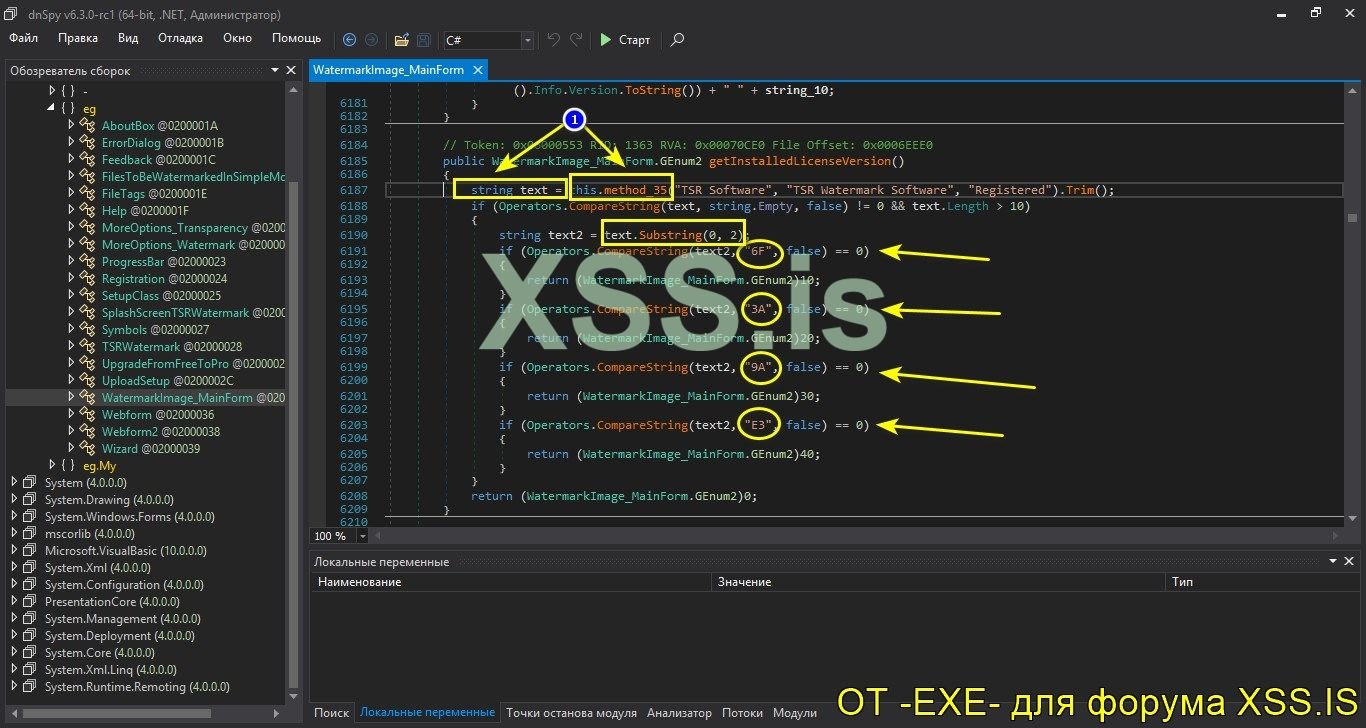Switch to Модули bottom tab
1366x728 pixels.
click(x=795, y=713)
